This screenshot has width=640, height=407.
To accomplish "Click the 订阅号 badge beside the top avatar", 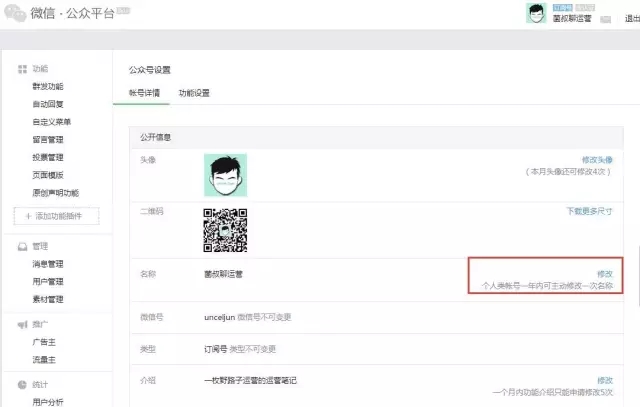I will point(562,7).
